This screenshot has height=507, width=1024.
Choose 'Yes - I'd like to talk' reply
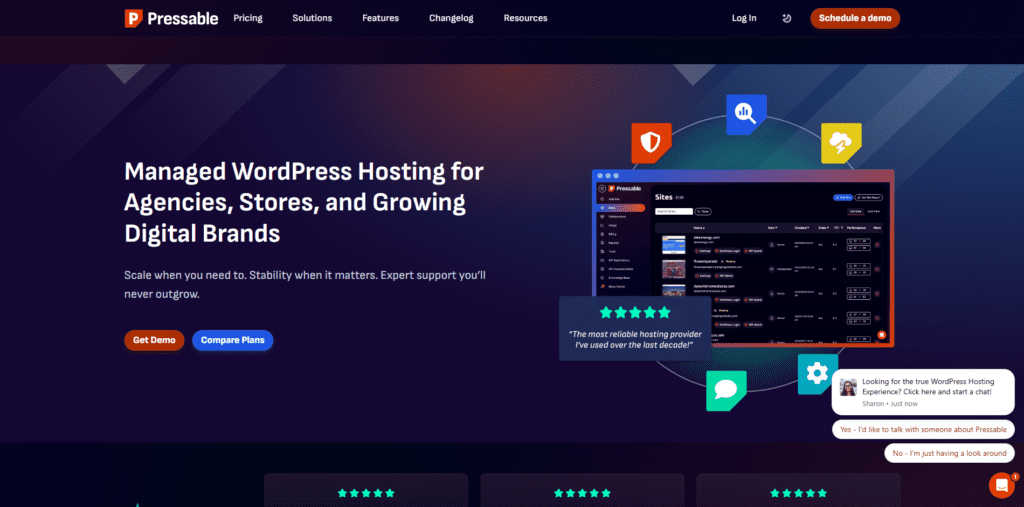(x=923, y=429)
